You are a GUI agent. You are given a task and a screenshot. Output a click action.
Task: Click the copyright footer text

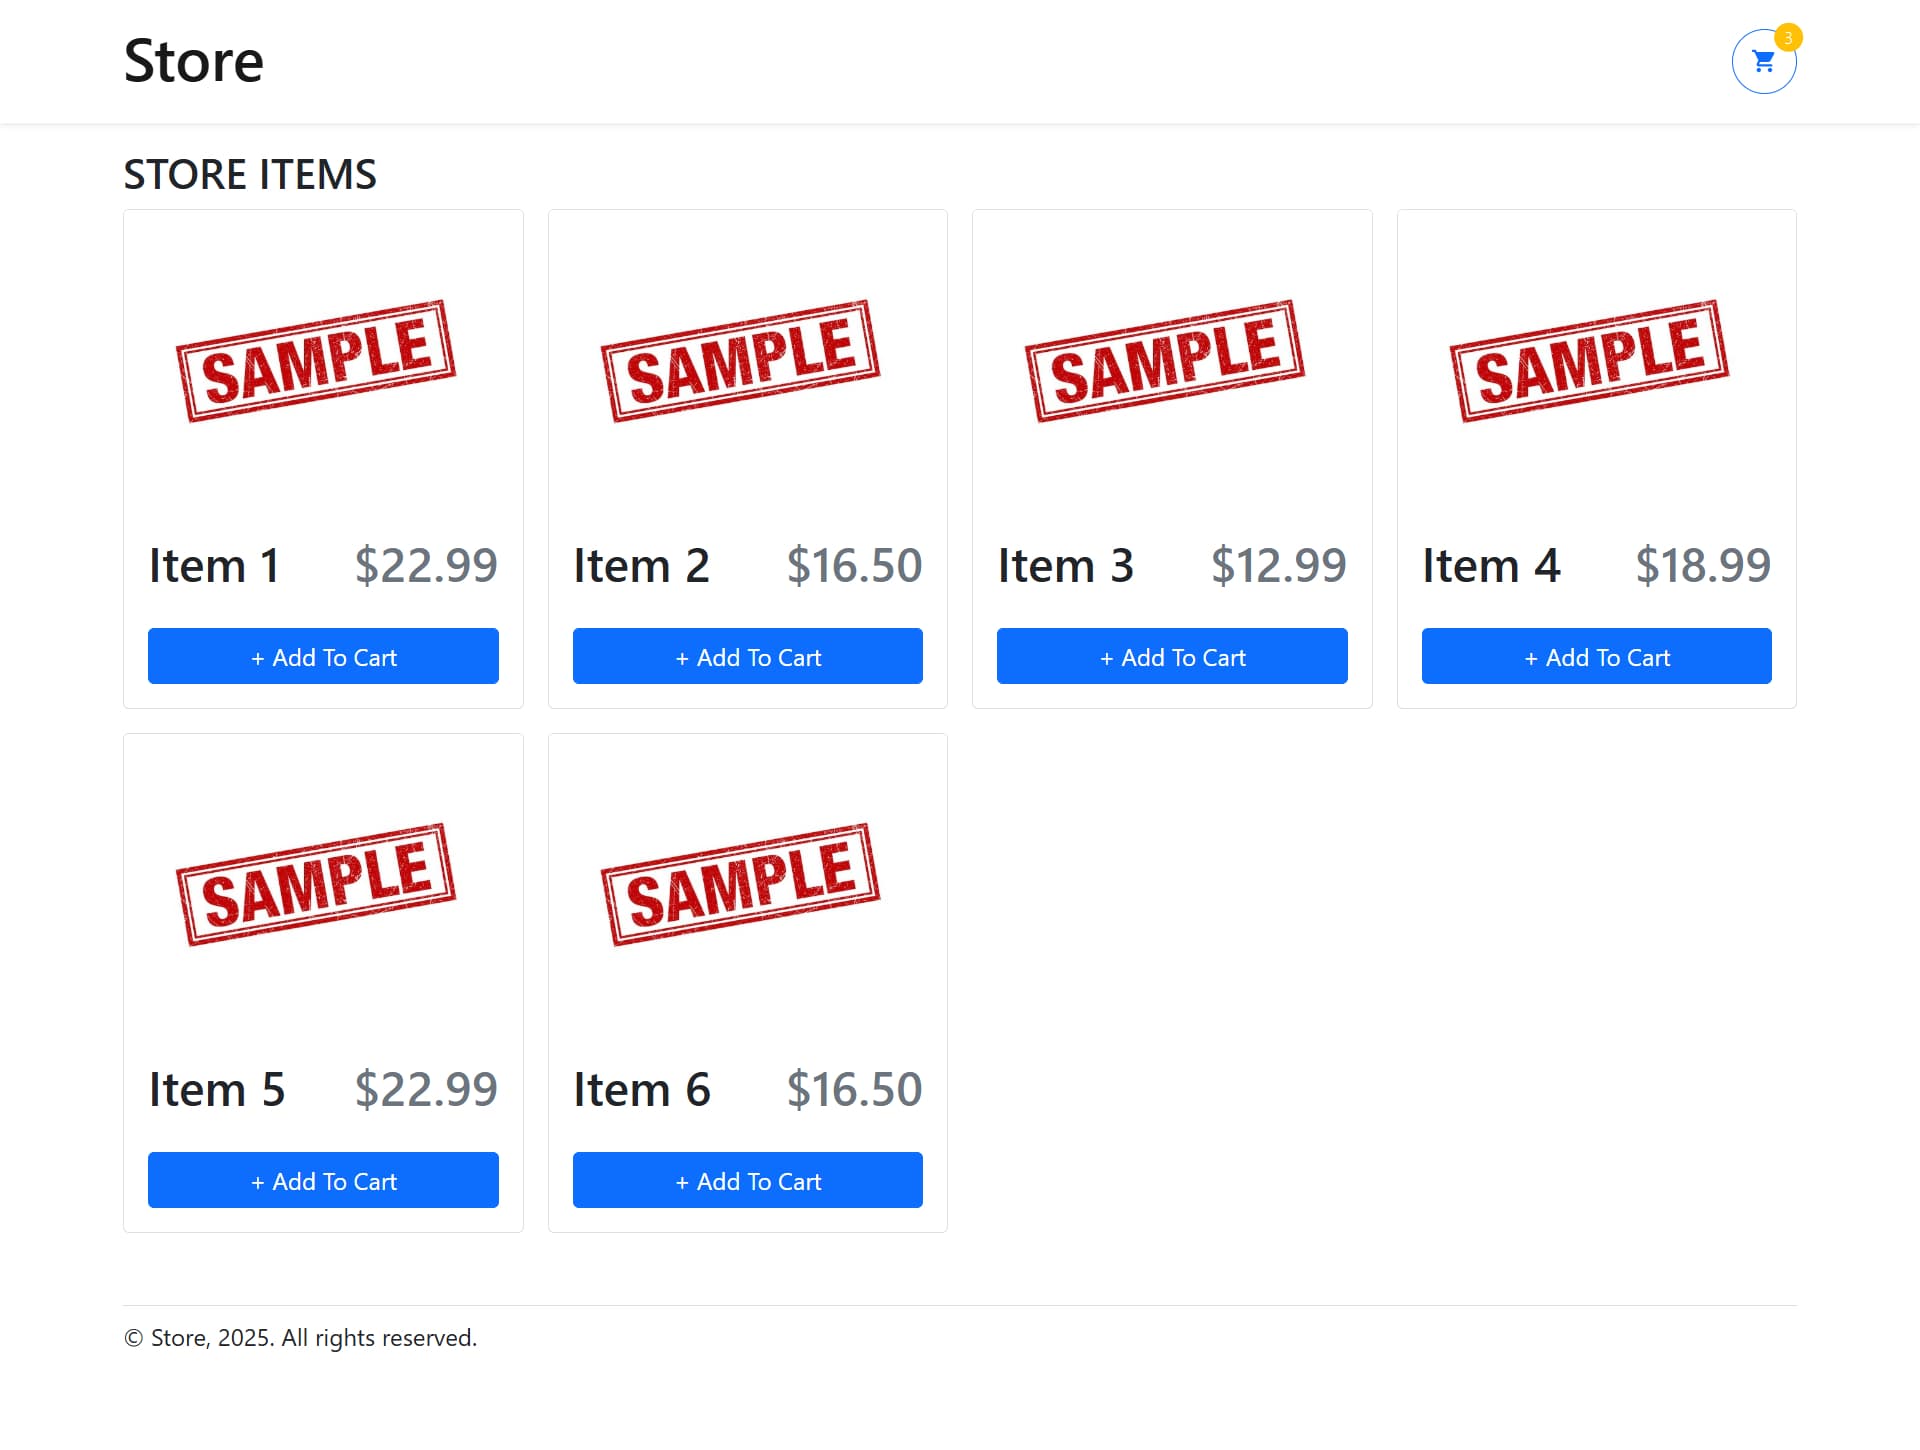pos(300,1337)
